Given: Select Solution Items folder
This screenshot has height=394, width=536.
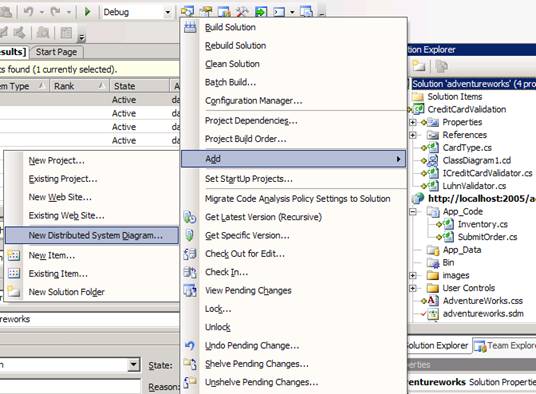Looking at the screenshot, I should (455, 97).
